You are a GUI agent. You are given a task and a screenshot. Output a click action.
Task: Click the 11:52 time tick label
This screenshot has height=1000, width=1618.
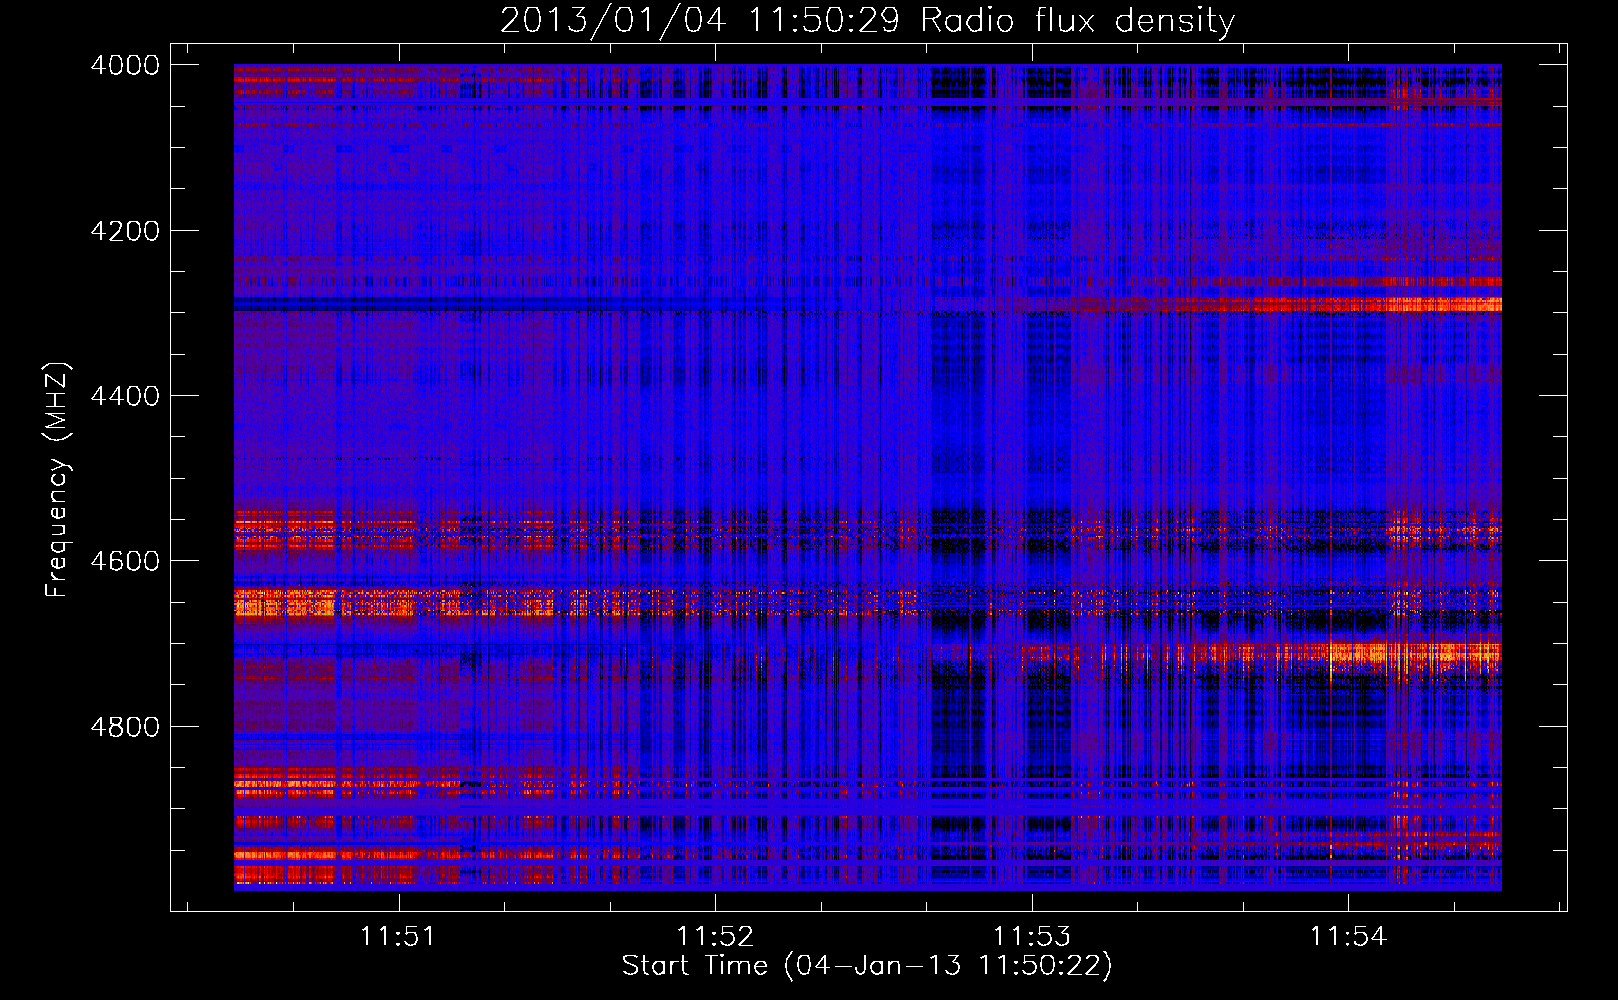(x=715, y=936)
